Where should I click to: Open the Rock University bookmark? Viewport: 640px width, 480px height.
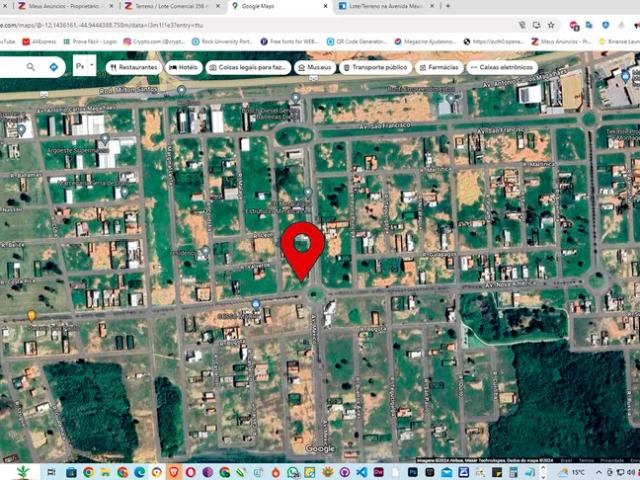coord(224,42)
